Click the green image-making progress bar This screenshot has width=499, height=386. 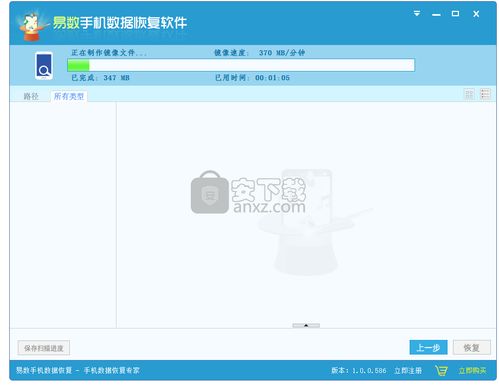(x=241, y=65)
